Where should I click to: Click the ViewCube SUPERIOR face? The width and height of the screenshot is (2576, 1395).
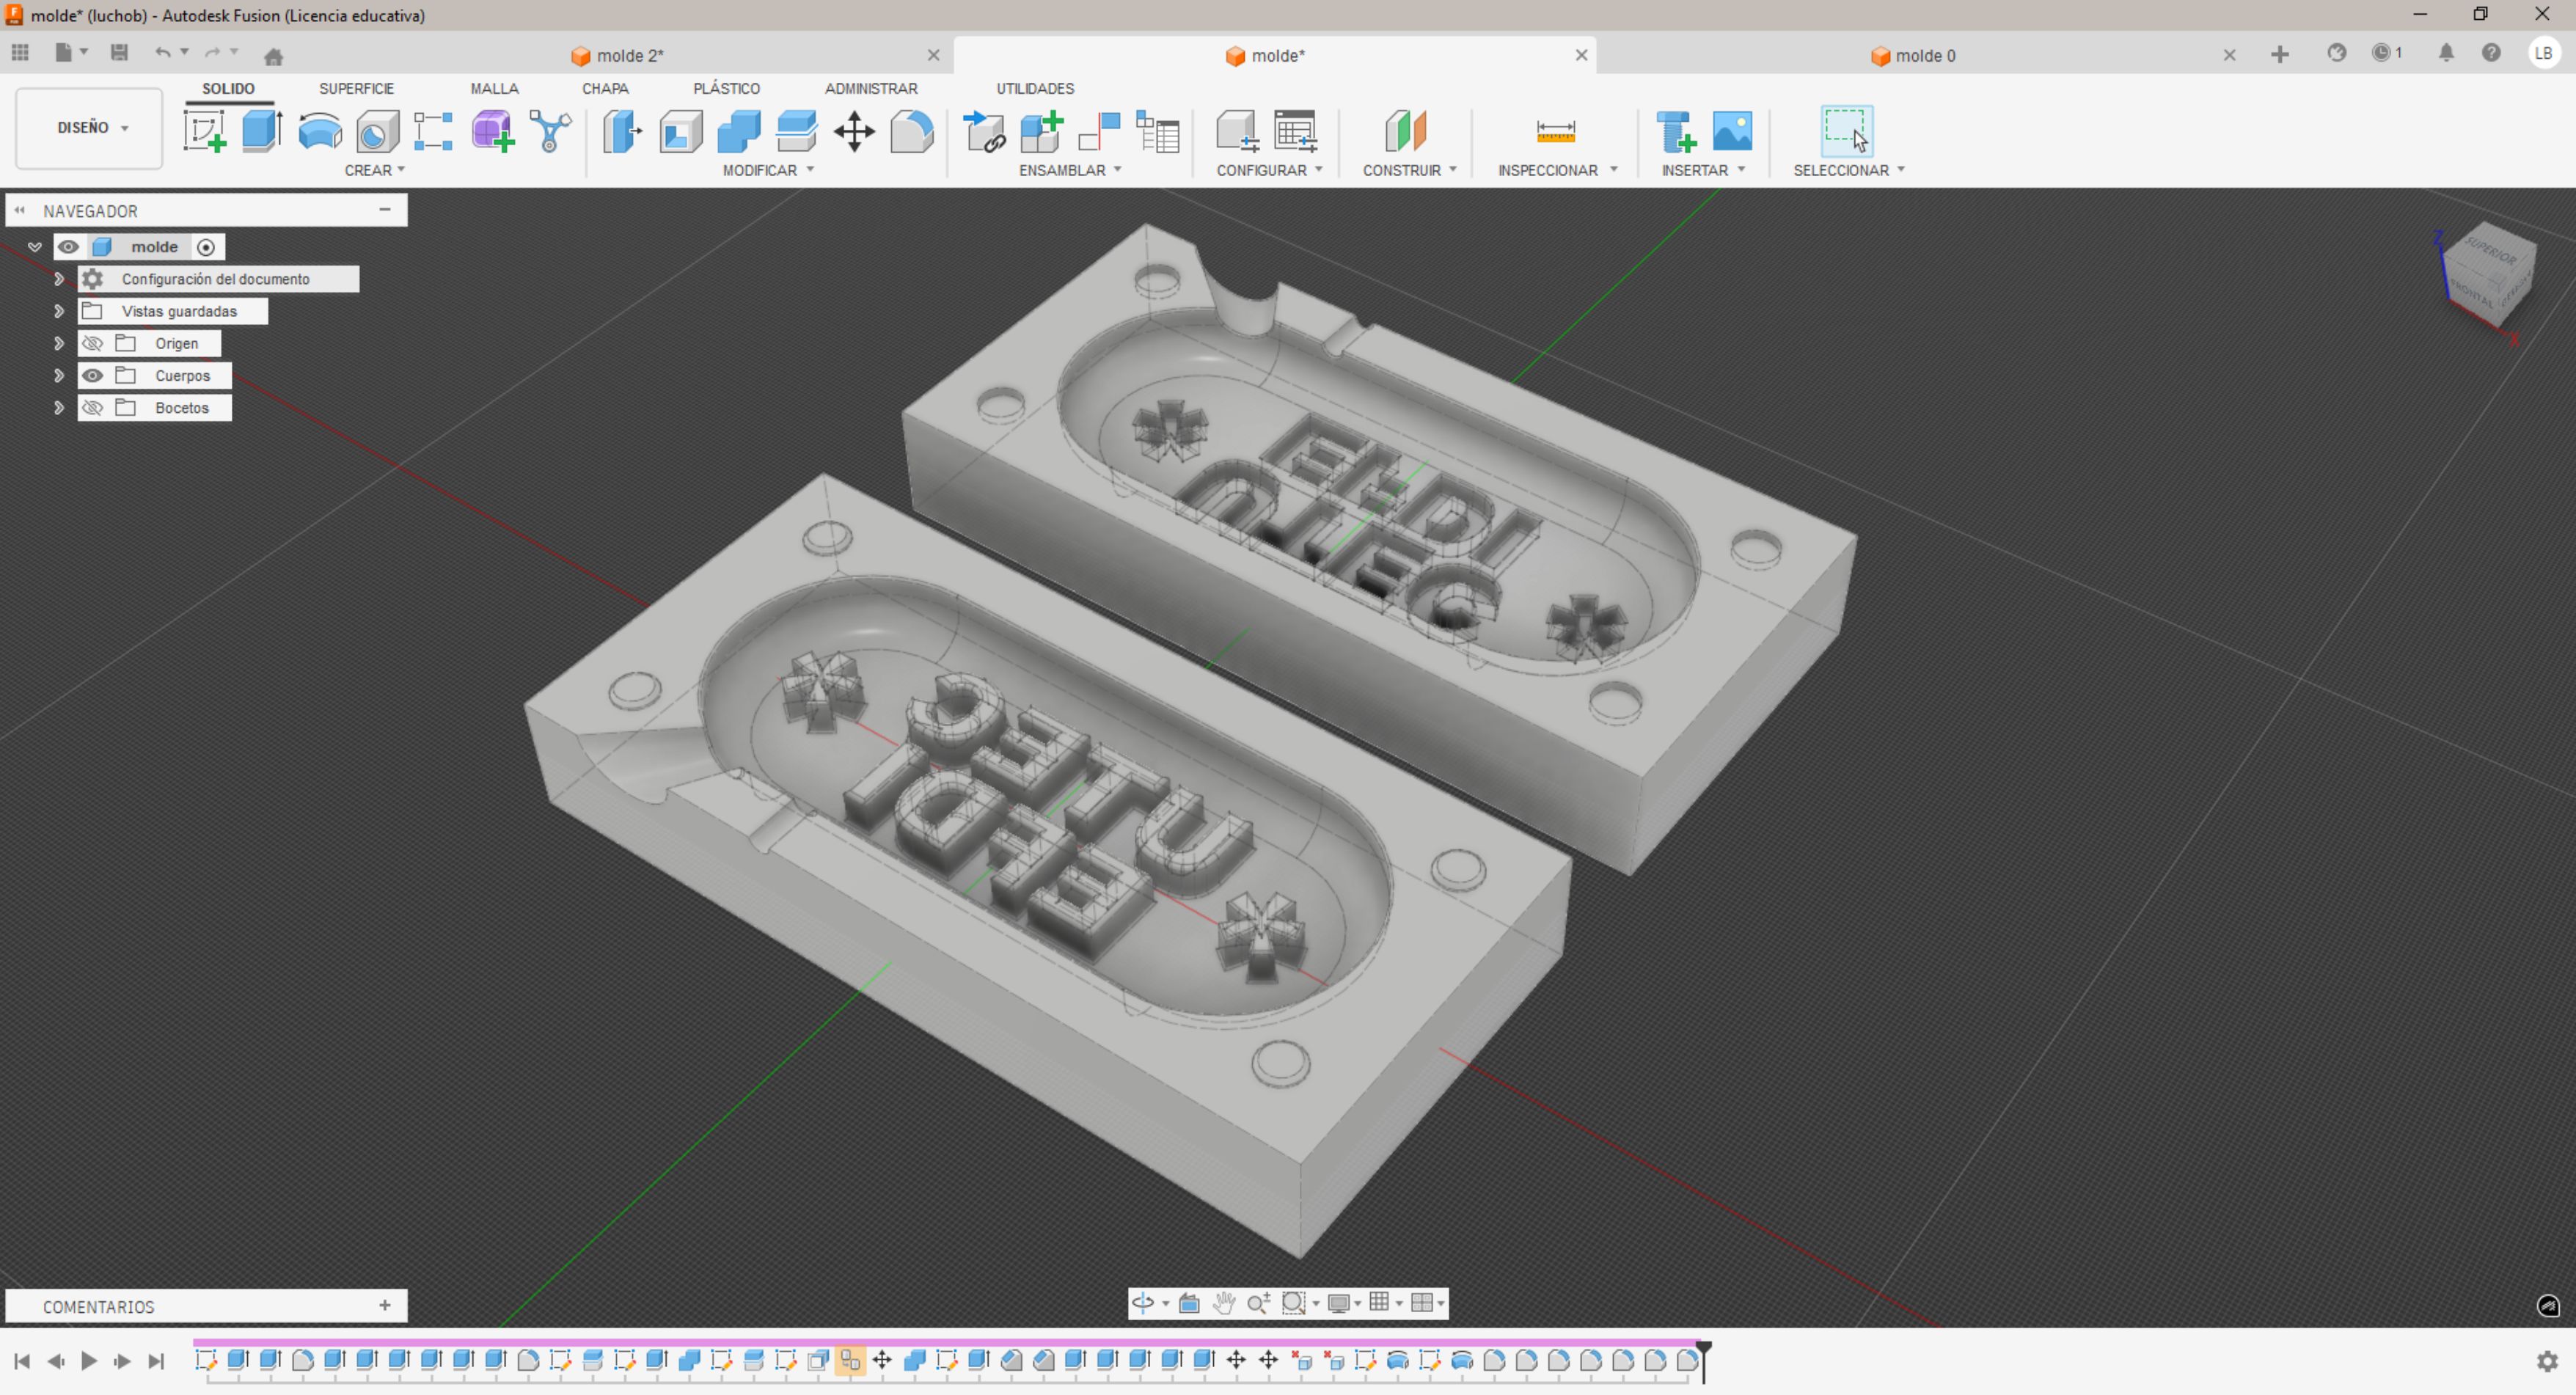2490,250
